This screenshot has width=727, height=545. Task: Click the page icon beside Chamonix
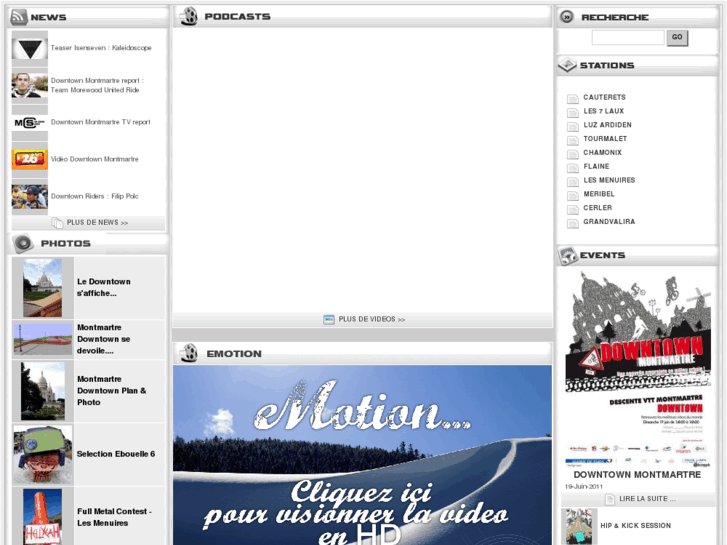coord(573,154)
